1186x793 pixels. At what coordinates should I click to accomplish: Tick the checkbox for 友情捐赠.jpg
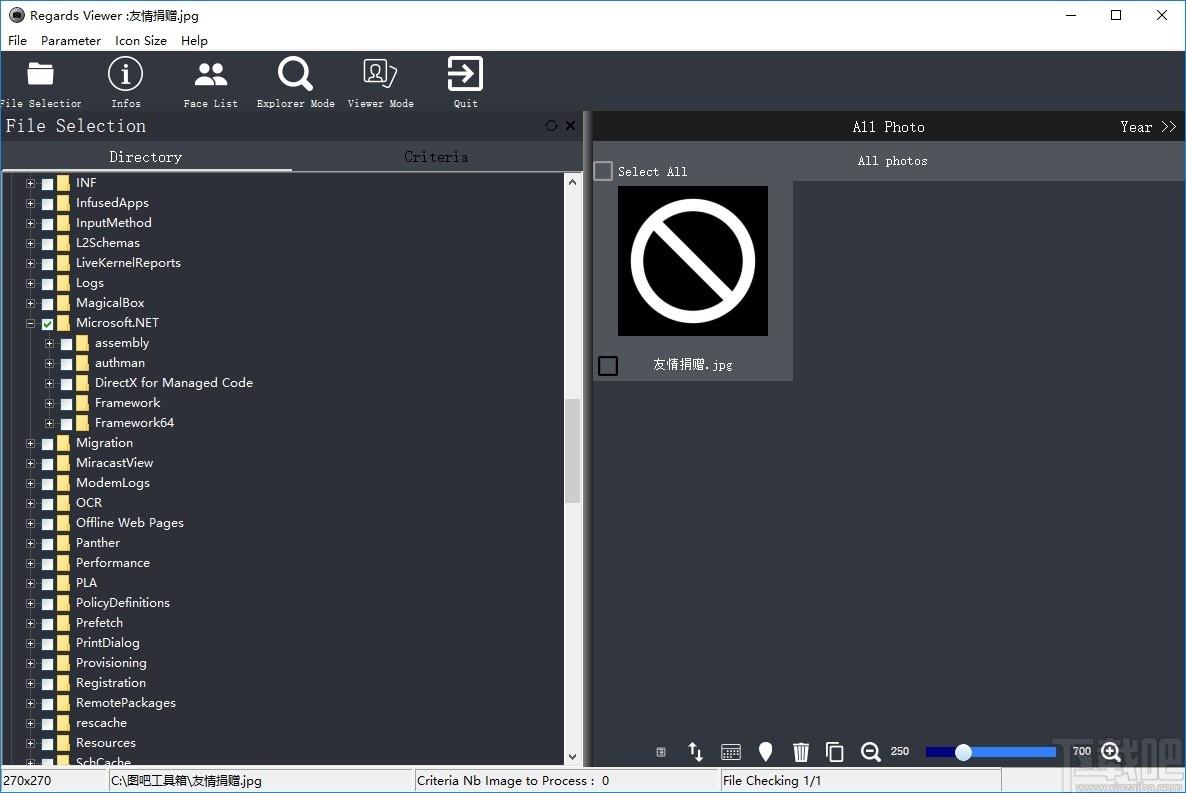pyautogui.click(x=608, y=365)
